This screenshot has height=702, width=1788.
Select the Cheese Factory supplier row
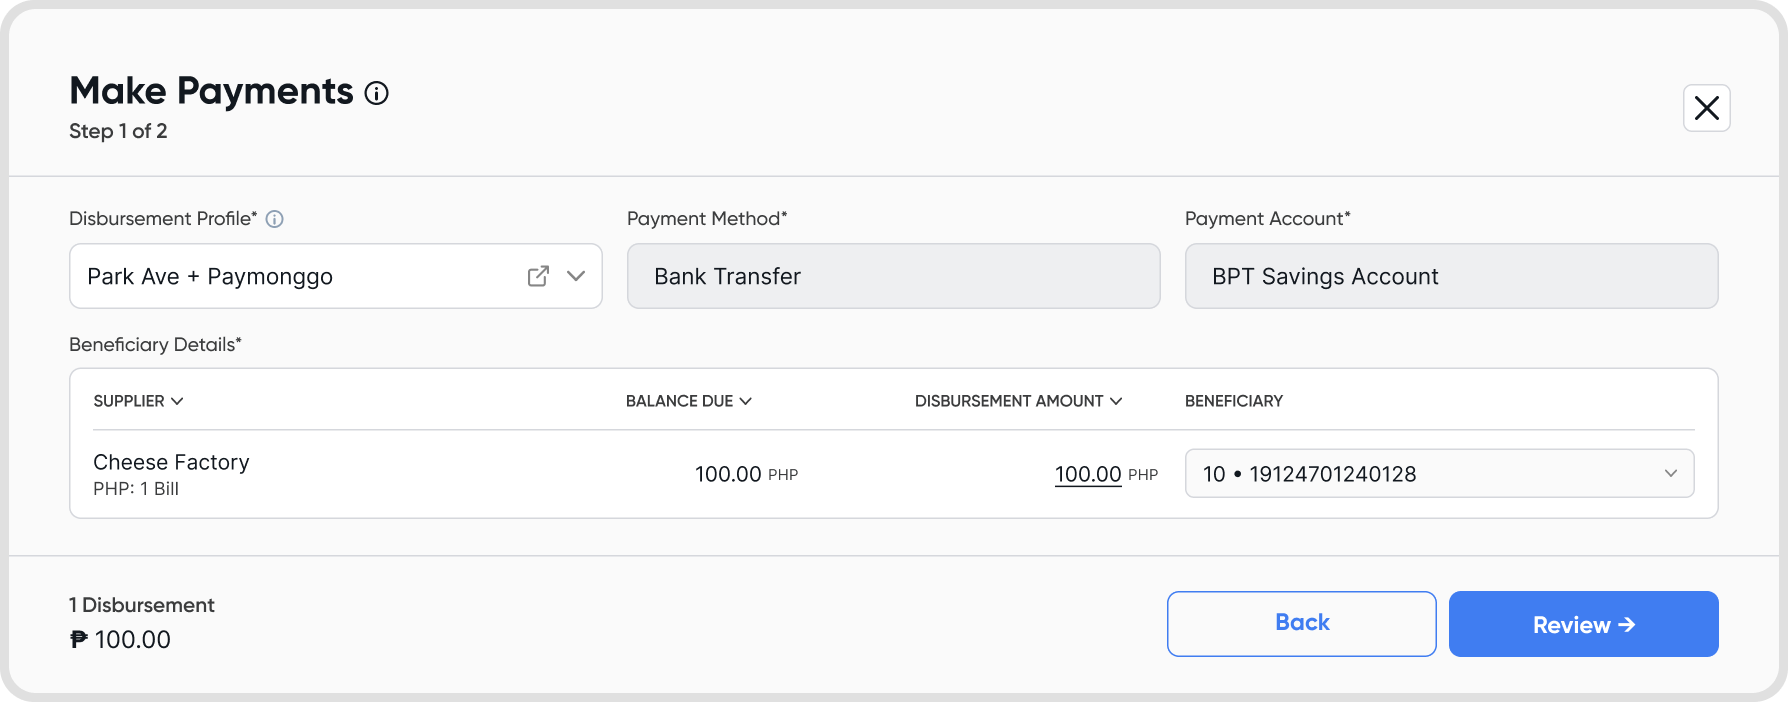pyautogui.click(x=171, y=463)
